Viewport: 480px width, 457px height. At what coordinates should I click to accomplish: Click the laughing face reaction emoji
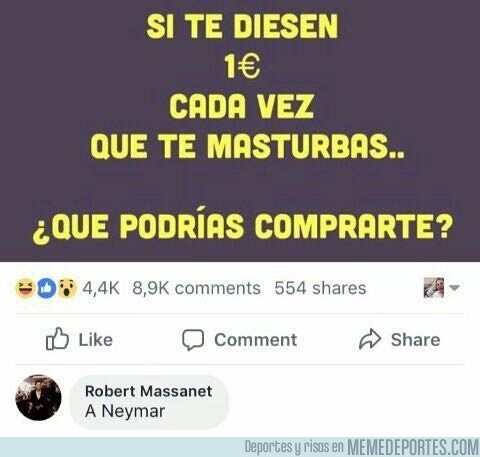(26, 288)
